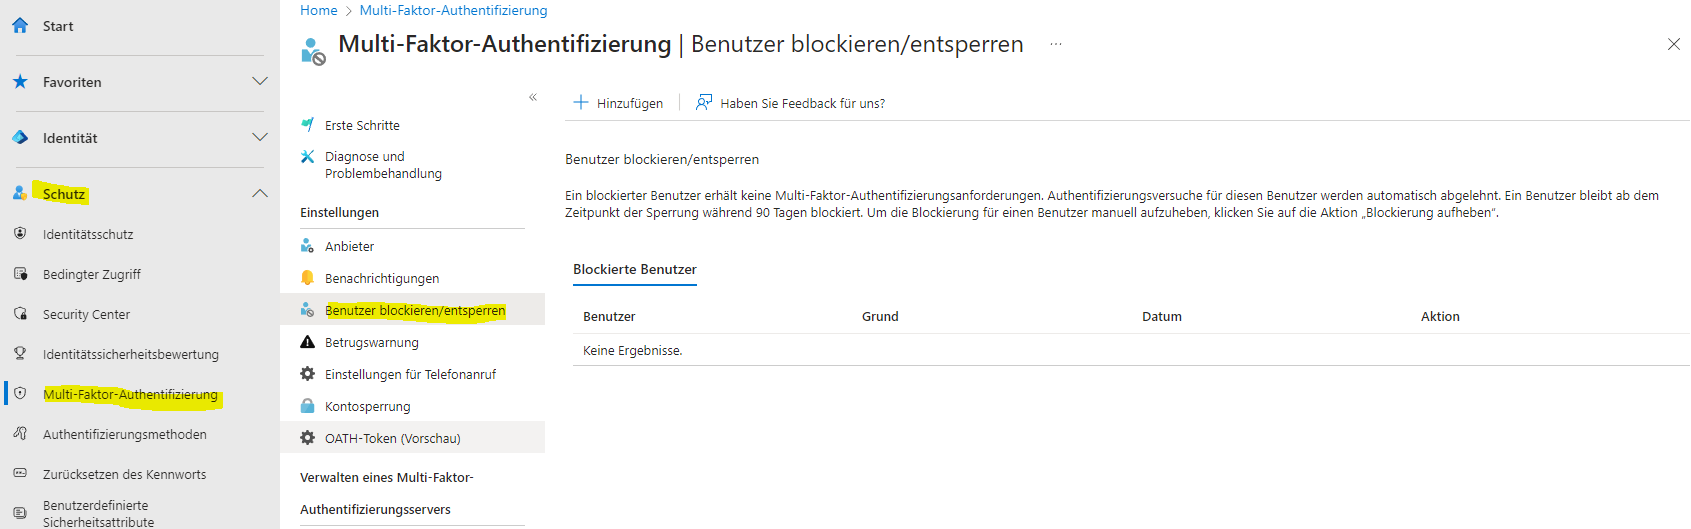Click the Multi-Faktor-Authentifizierung shield icon

pyautogui.click(x=20, y=394)
